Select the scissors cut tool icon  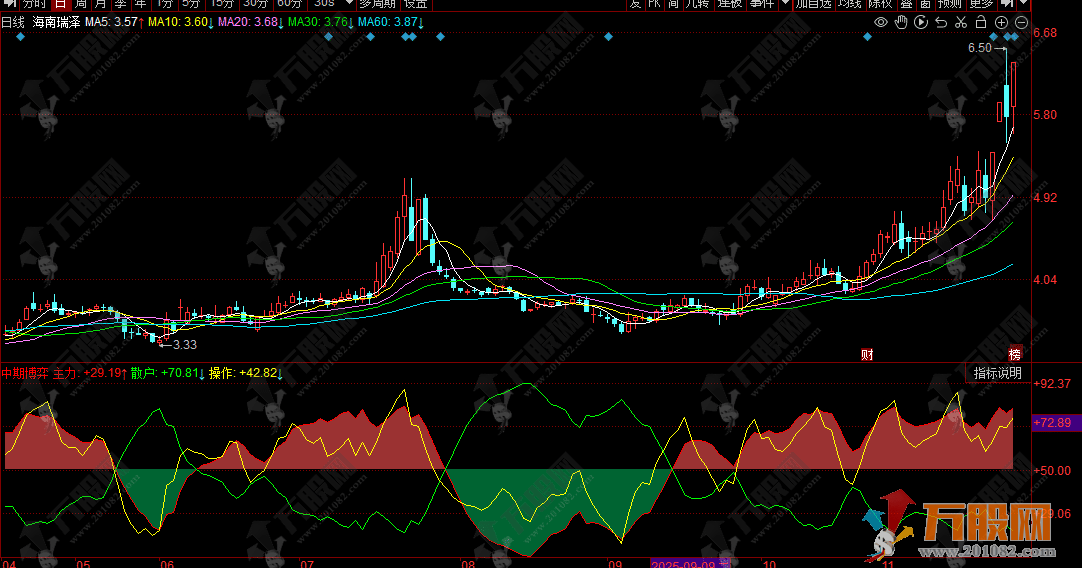(x=961, y=22)
